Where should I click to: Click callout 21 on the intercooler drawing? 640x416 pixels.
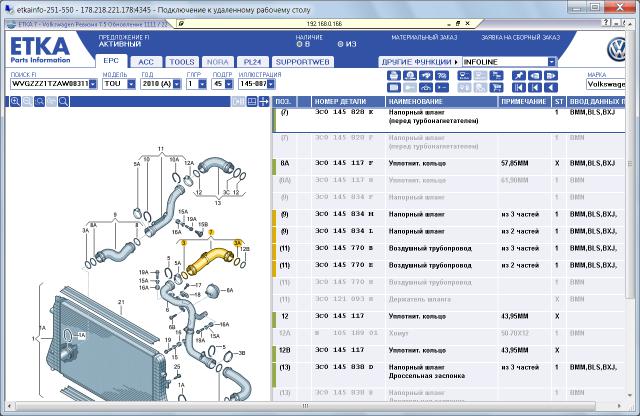(121, 303)
